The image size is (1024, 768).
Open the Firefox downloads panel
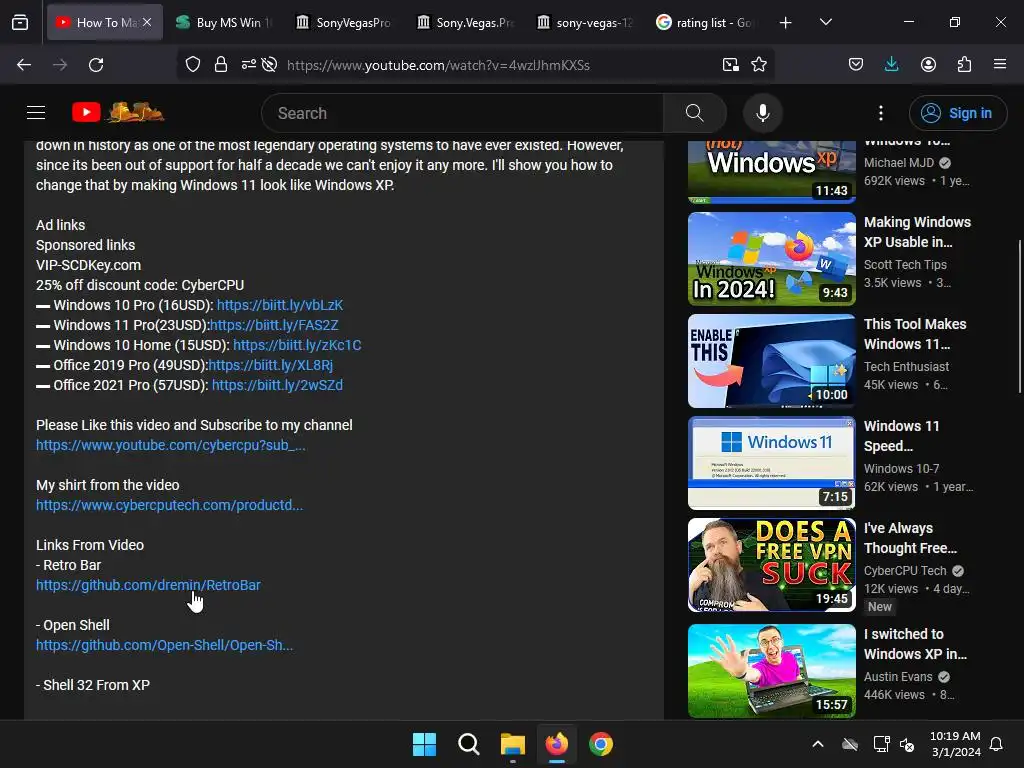(891, 65)
